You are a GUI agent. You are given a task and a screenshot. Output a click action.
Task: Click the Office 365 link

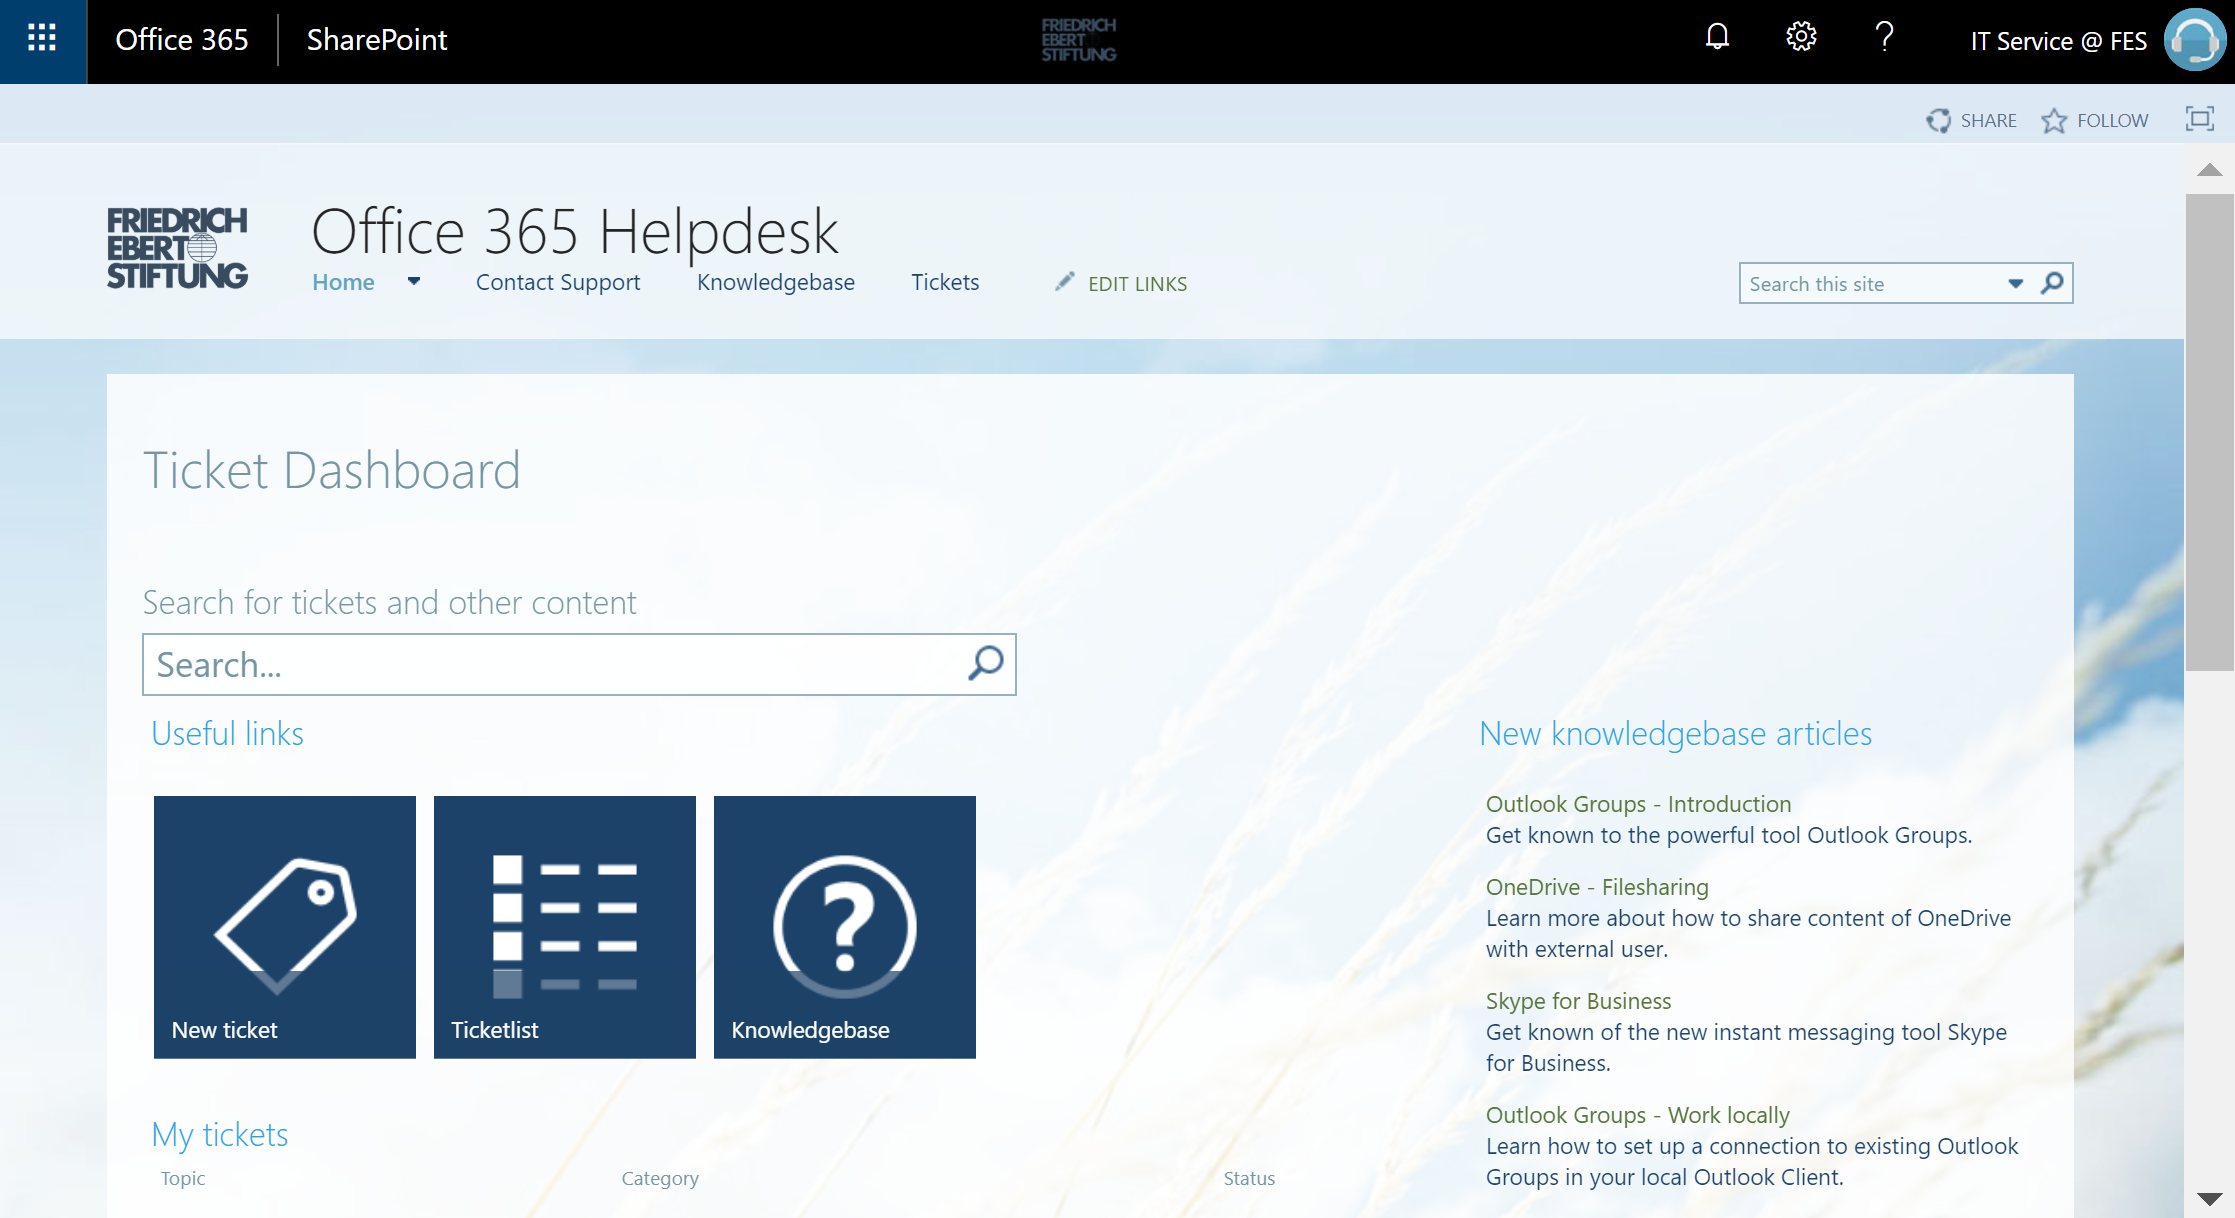coord(182,40)
